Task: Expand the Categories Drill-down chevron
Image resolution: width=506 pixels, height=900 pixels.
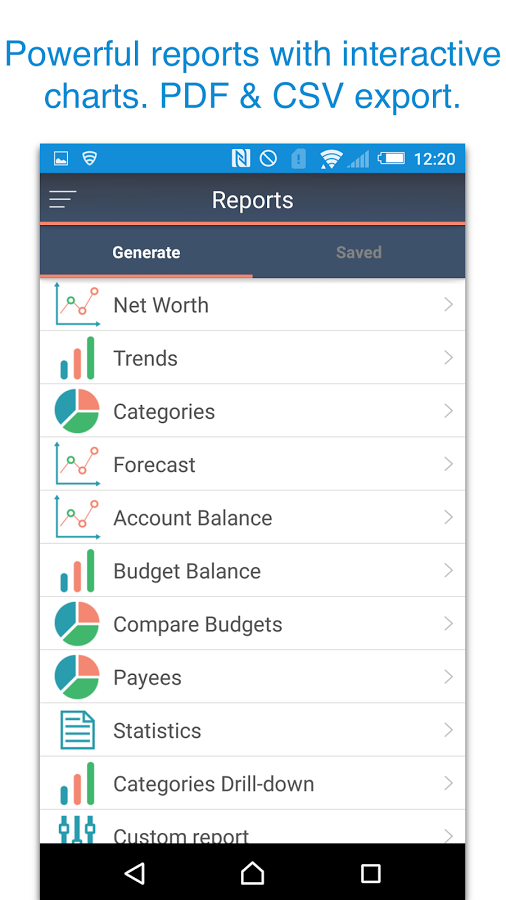Action: click(449, 783)
